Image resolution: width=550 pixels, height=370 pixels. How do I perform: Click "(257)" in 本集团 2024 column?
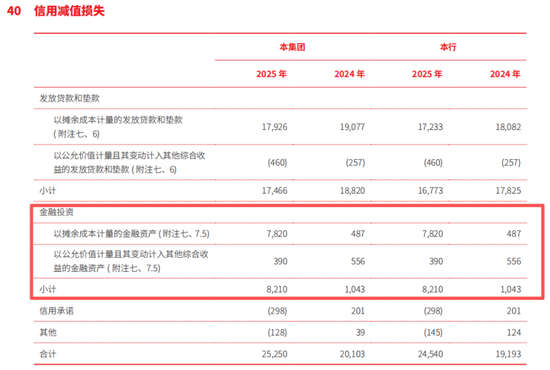[x=355, y=163]
